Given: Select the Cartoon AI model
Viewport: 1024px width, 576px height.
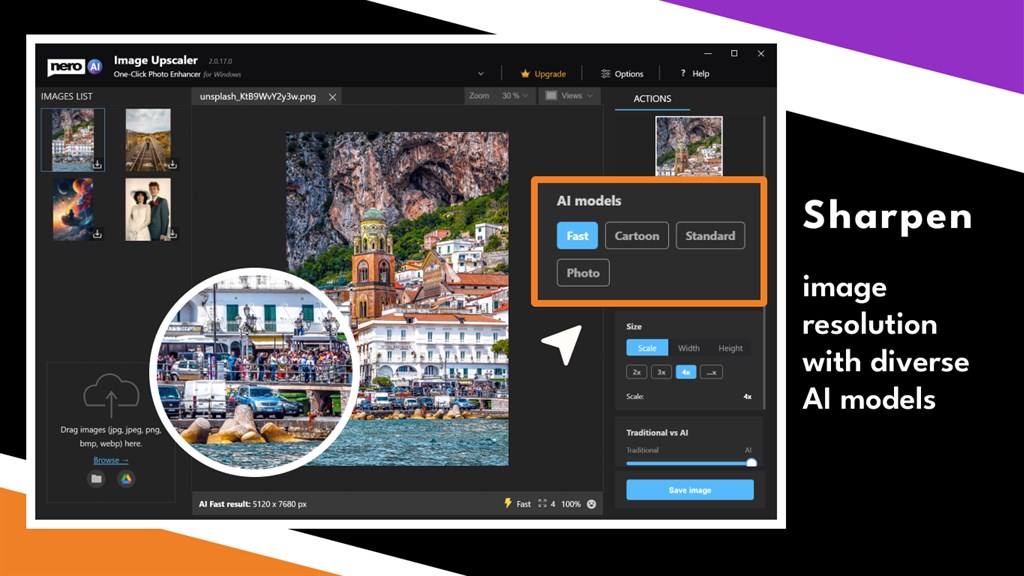Looking at the screenshot, I should click(x=637, y=236).
